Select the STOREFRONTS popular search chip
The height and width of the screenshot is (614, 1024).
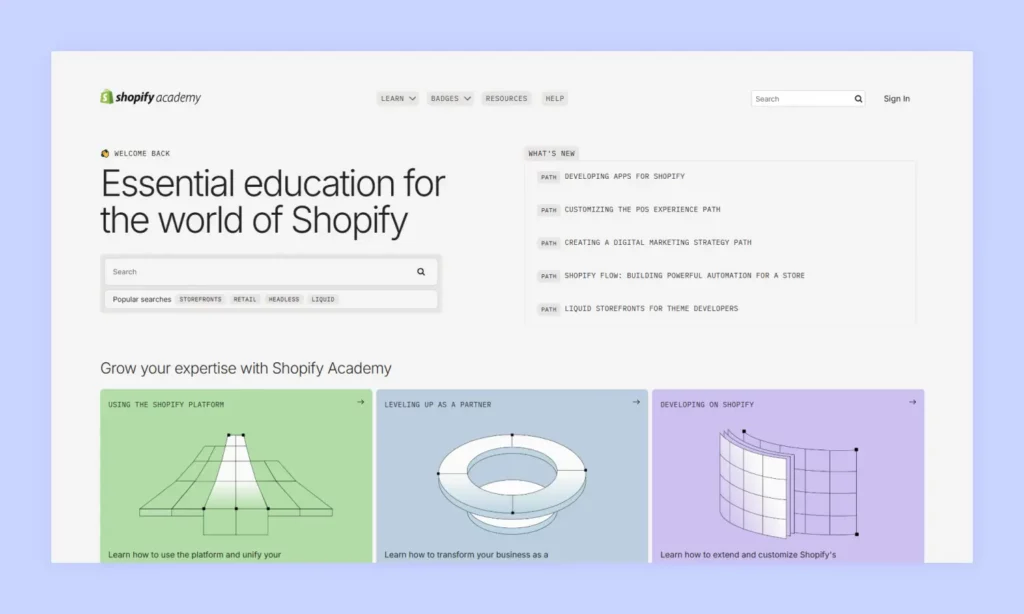pyautogui.click(x=200, y=298)
